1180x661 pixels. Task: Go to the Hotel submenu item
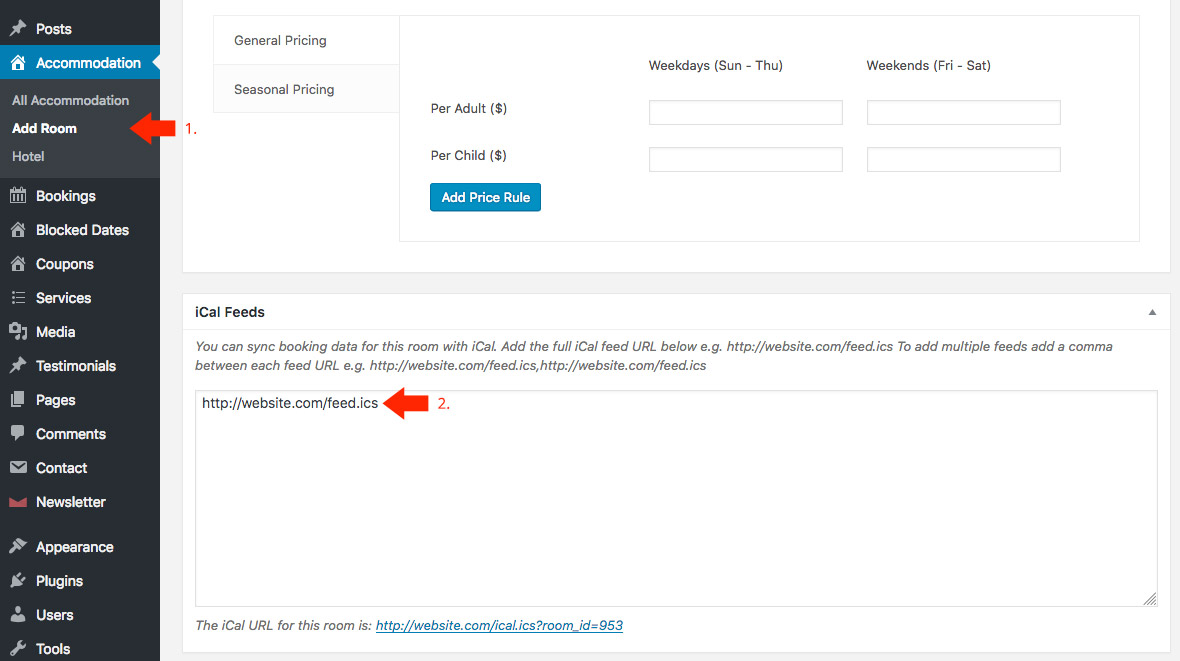[x=28, y=156]
